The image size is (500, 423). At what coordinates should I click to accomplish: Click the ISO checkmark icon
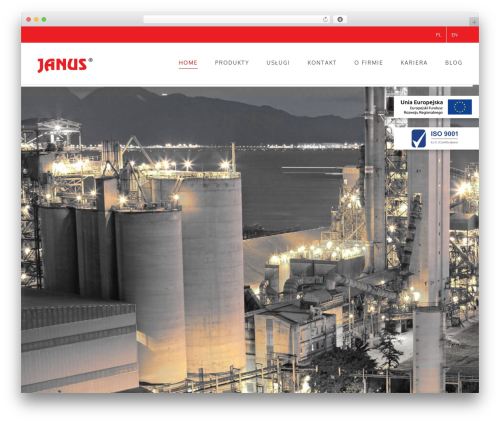(419, 138)
